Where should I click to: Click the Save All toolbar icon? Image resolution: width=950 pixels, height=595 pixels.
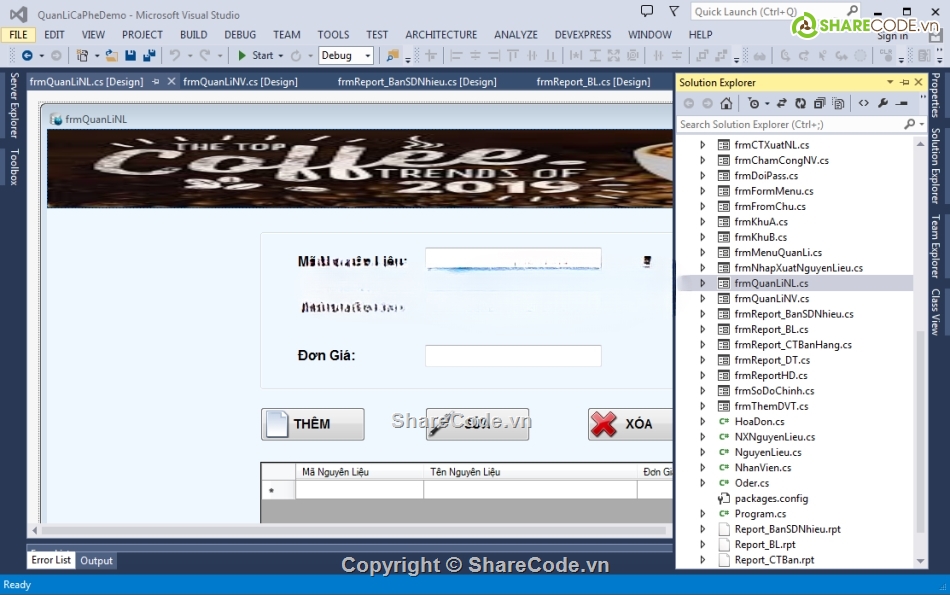pos(149,56)
